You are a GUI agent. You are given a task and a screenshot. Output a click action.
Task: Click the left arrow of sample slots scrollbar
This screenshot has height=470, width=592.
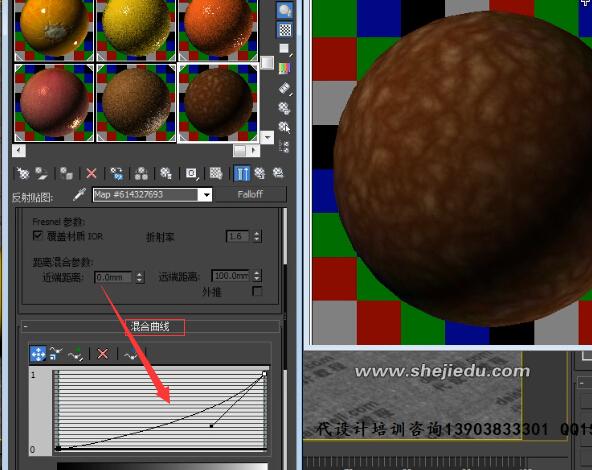18,151
